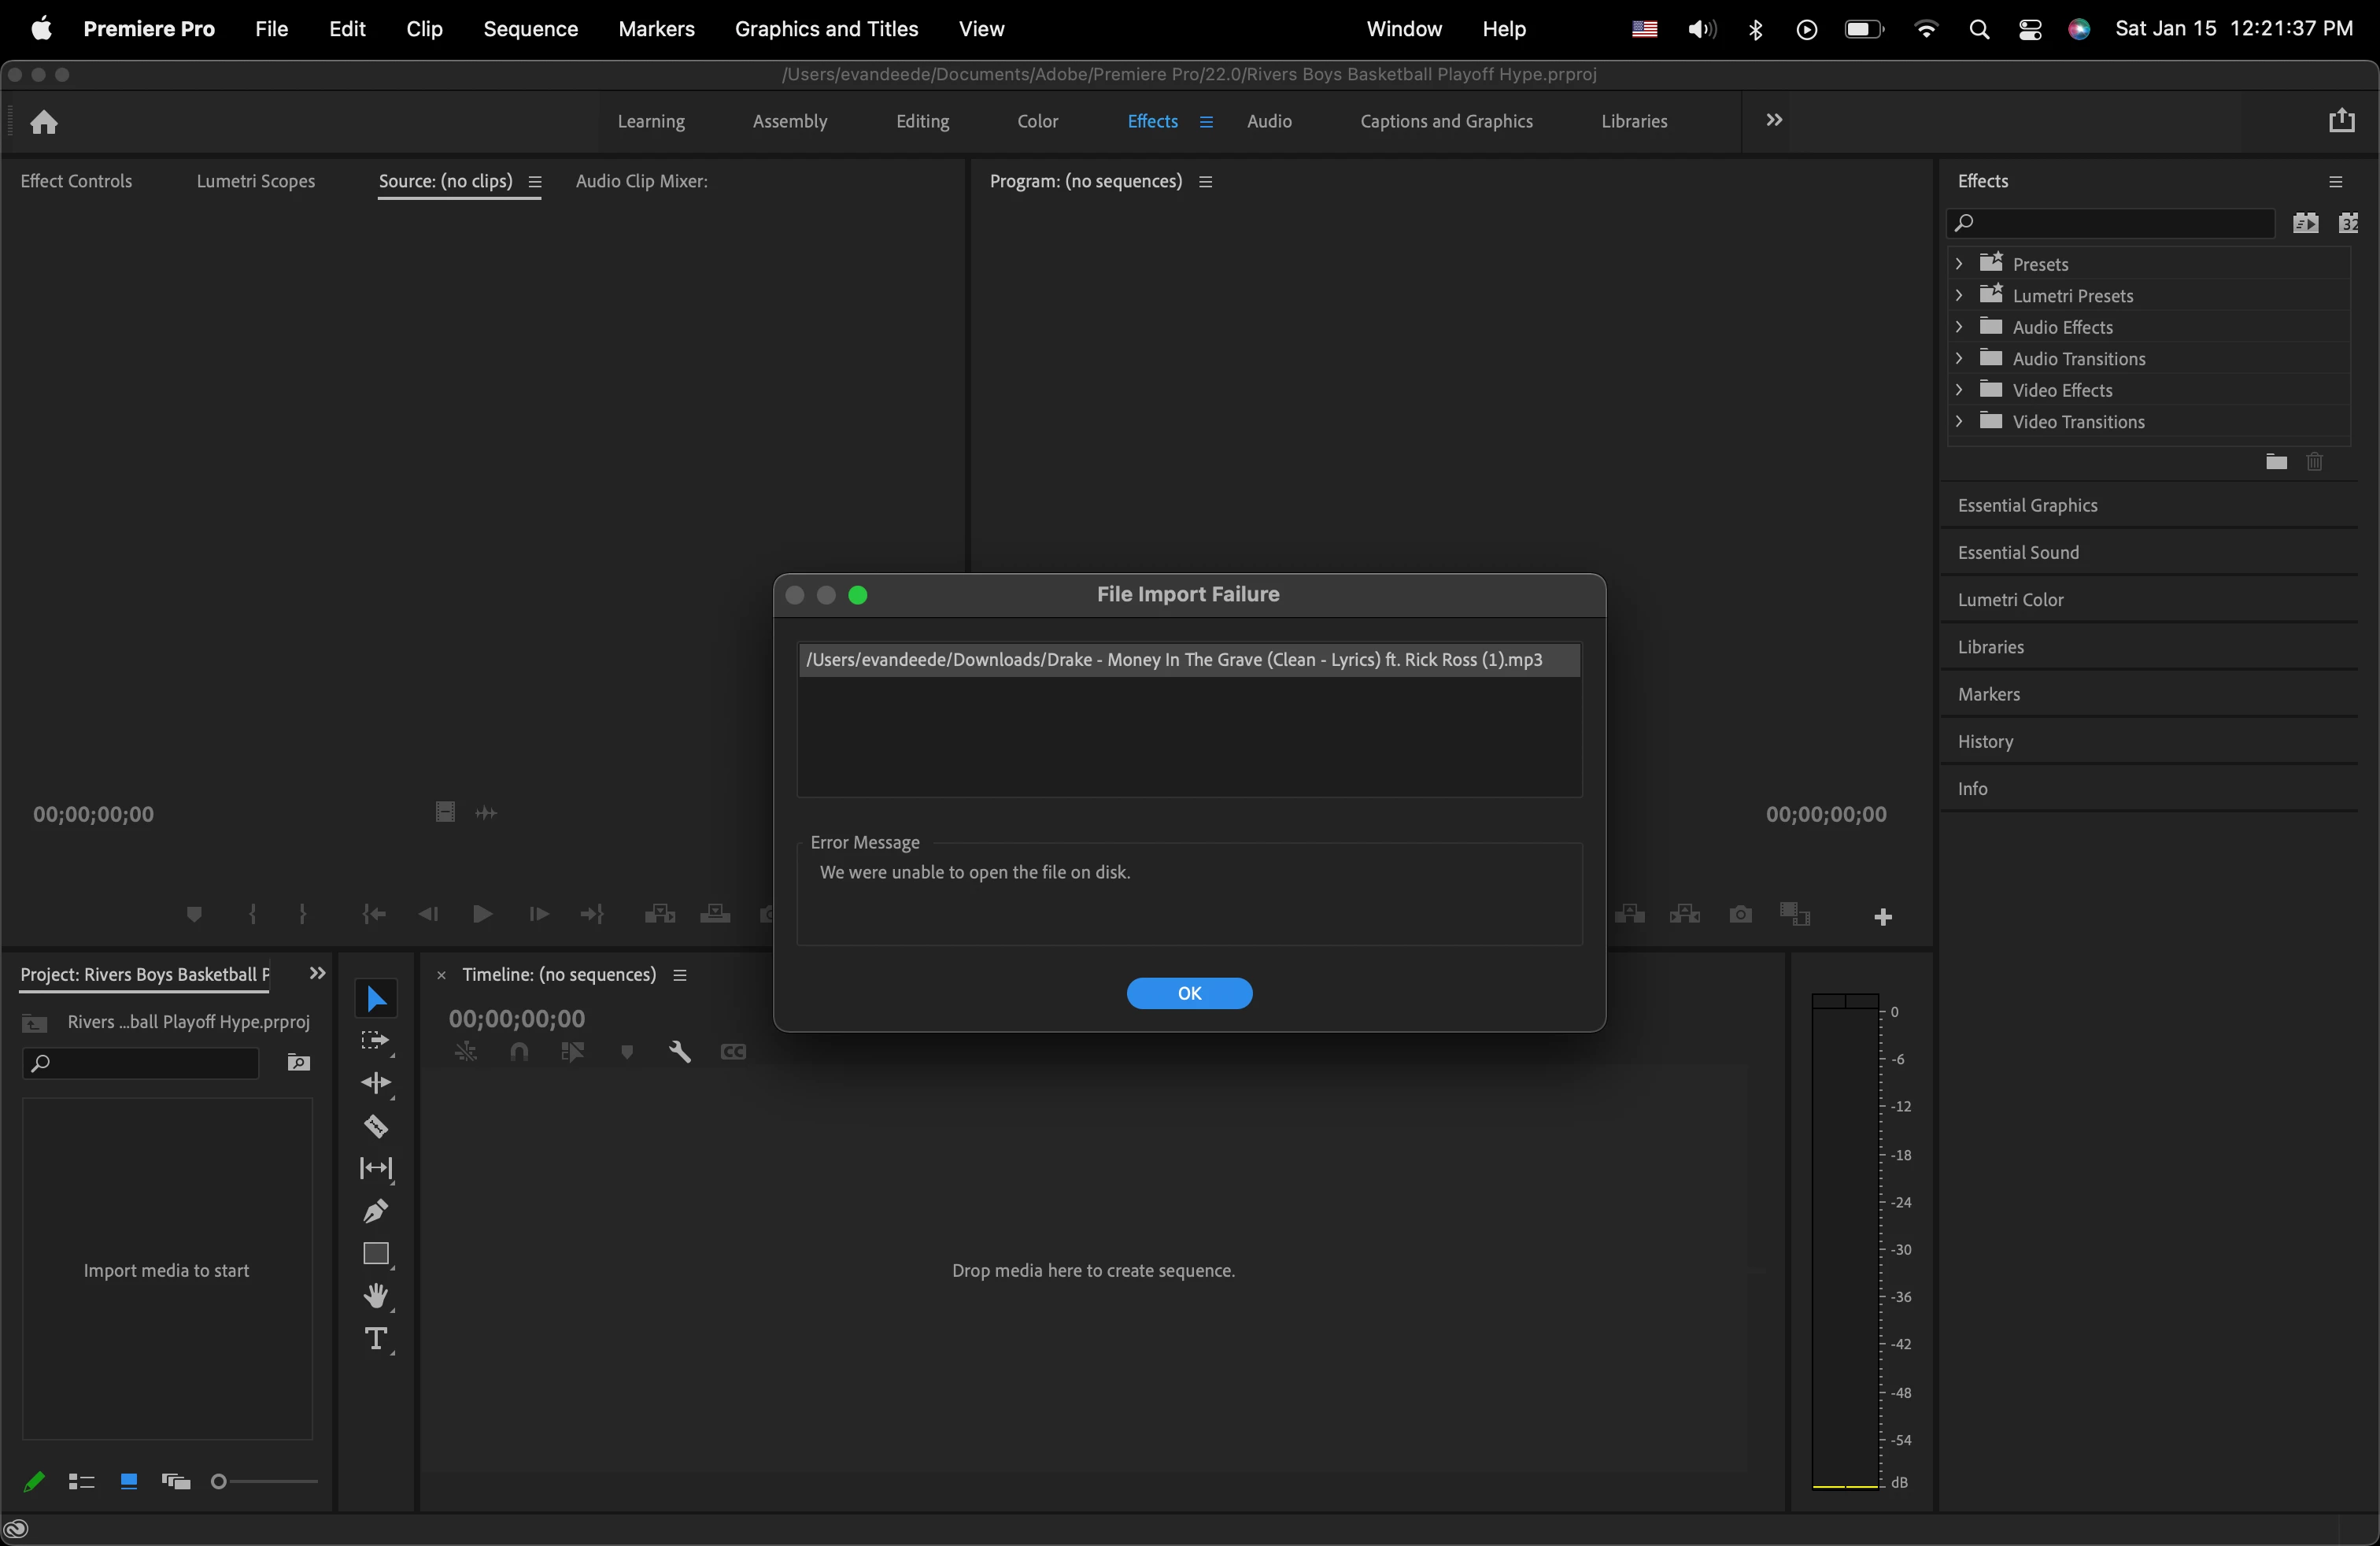Select the Pen tool
2380x1546 pixels.
[x=376, y=1211]
